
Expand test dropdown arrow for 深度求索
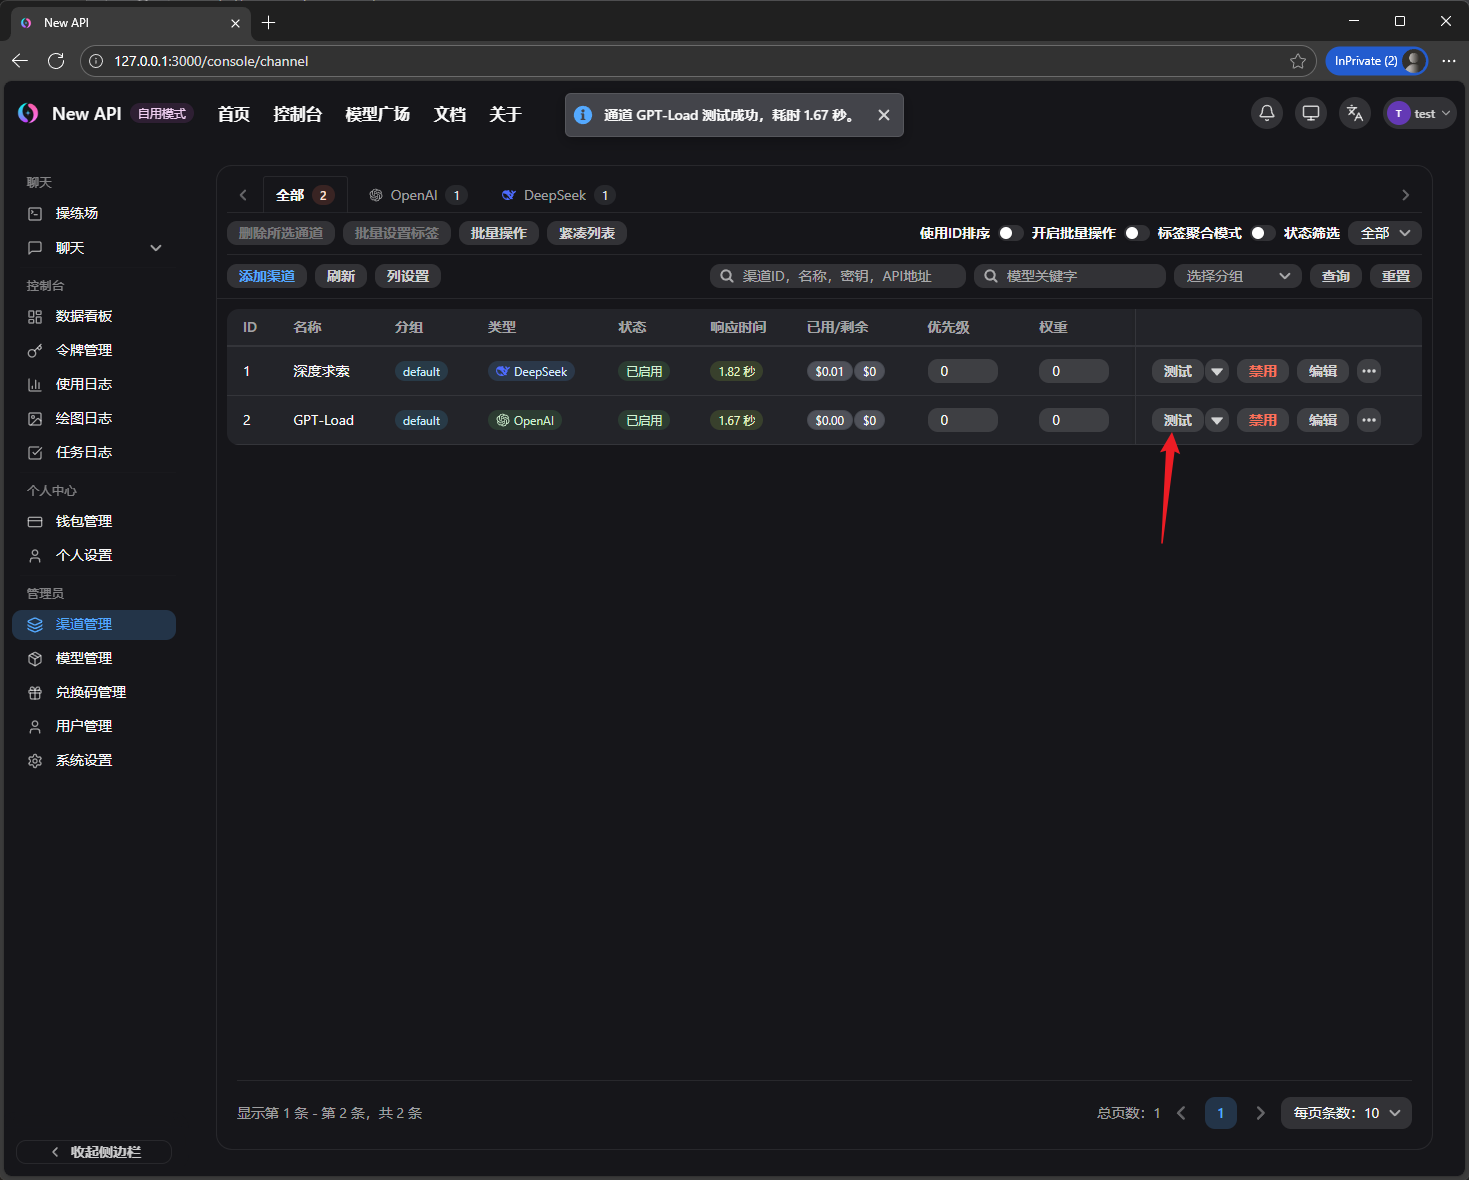pos(1217,371)
